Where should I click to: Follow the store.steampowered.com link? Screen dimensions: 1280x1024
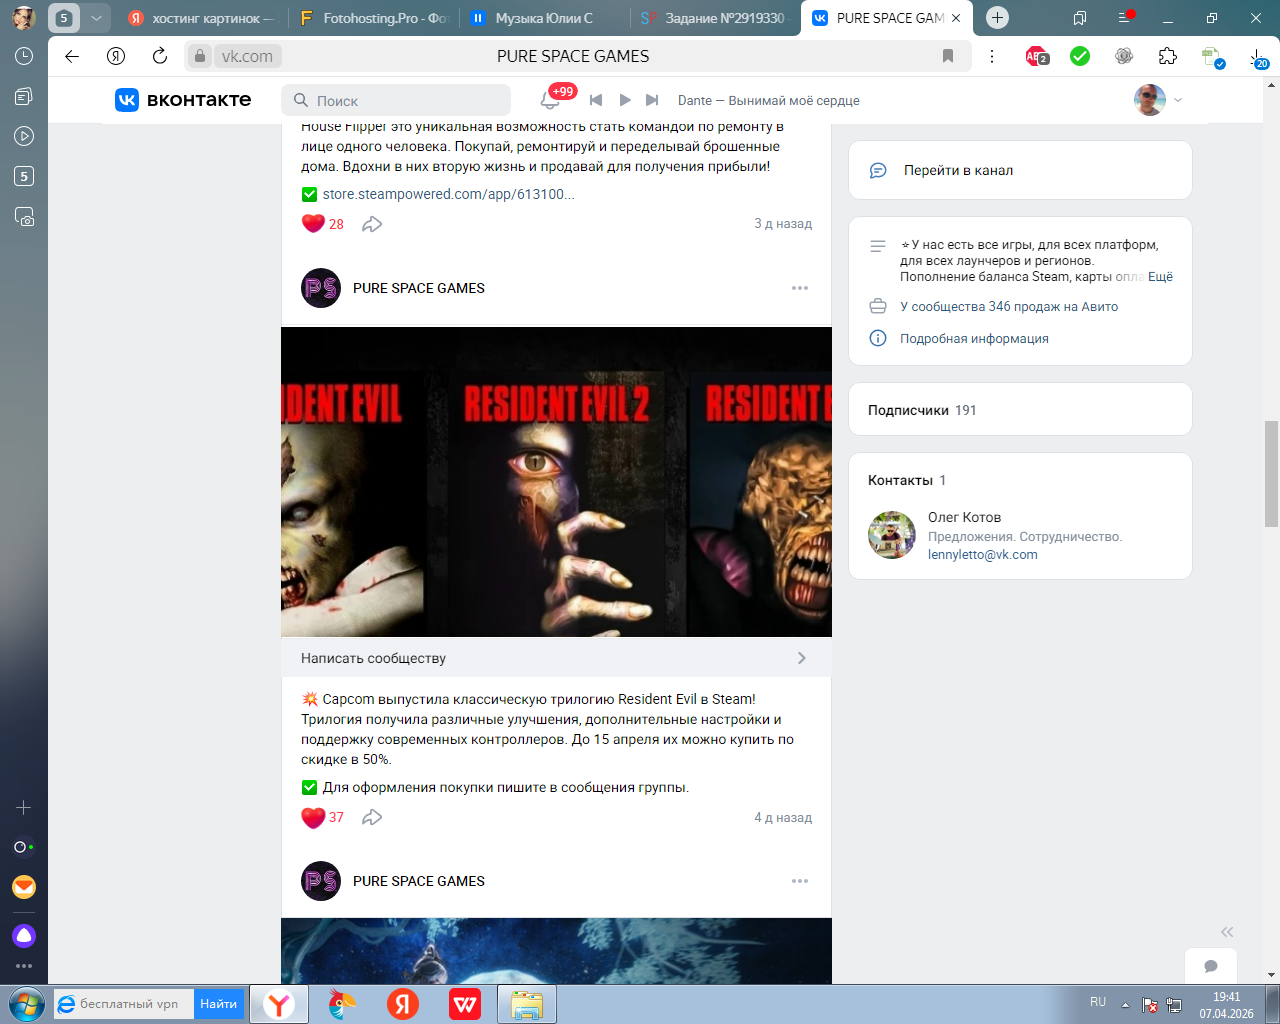coord(448,194)
